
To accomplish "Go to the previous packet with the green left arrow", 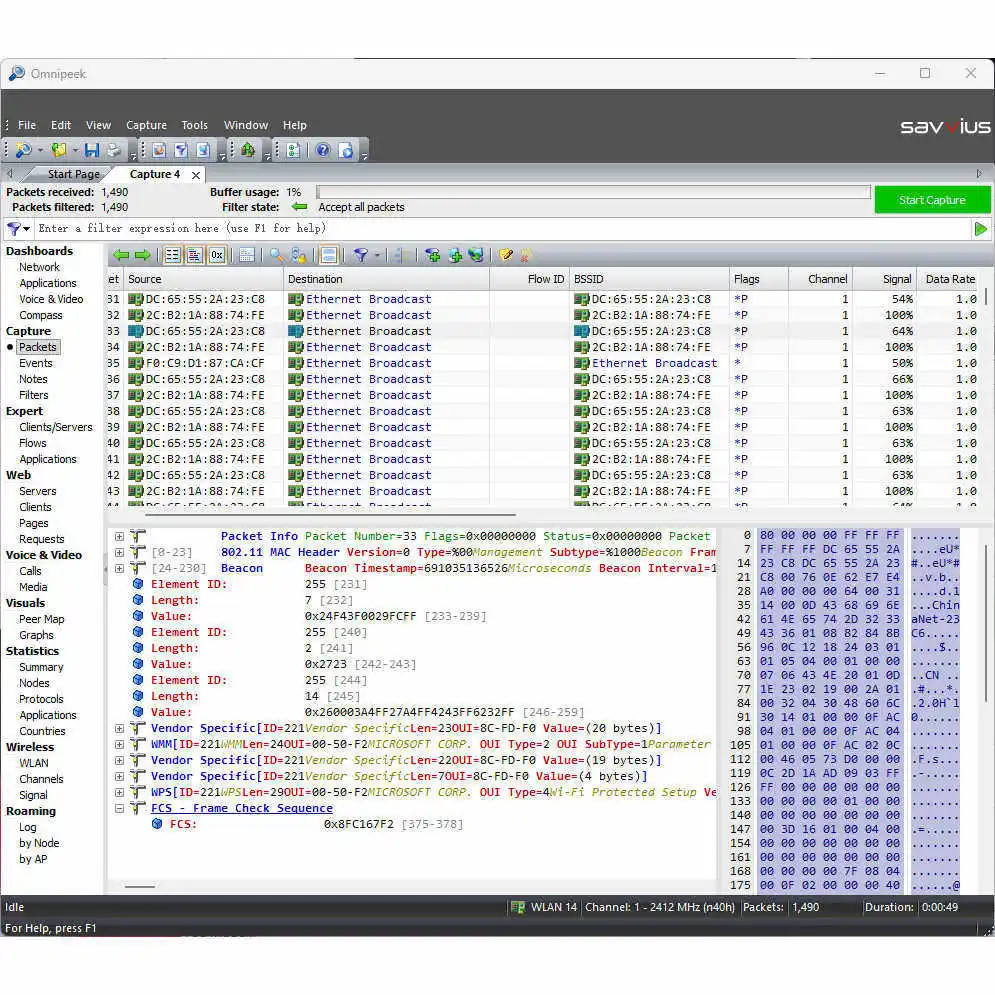I will [x=121, y=255].
